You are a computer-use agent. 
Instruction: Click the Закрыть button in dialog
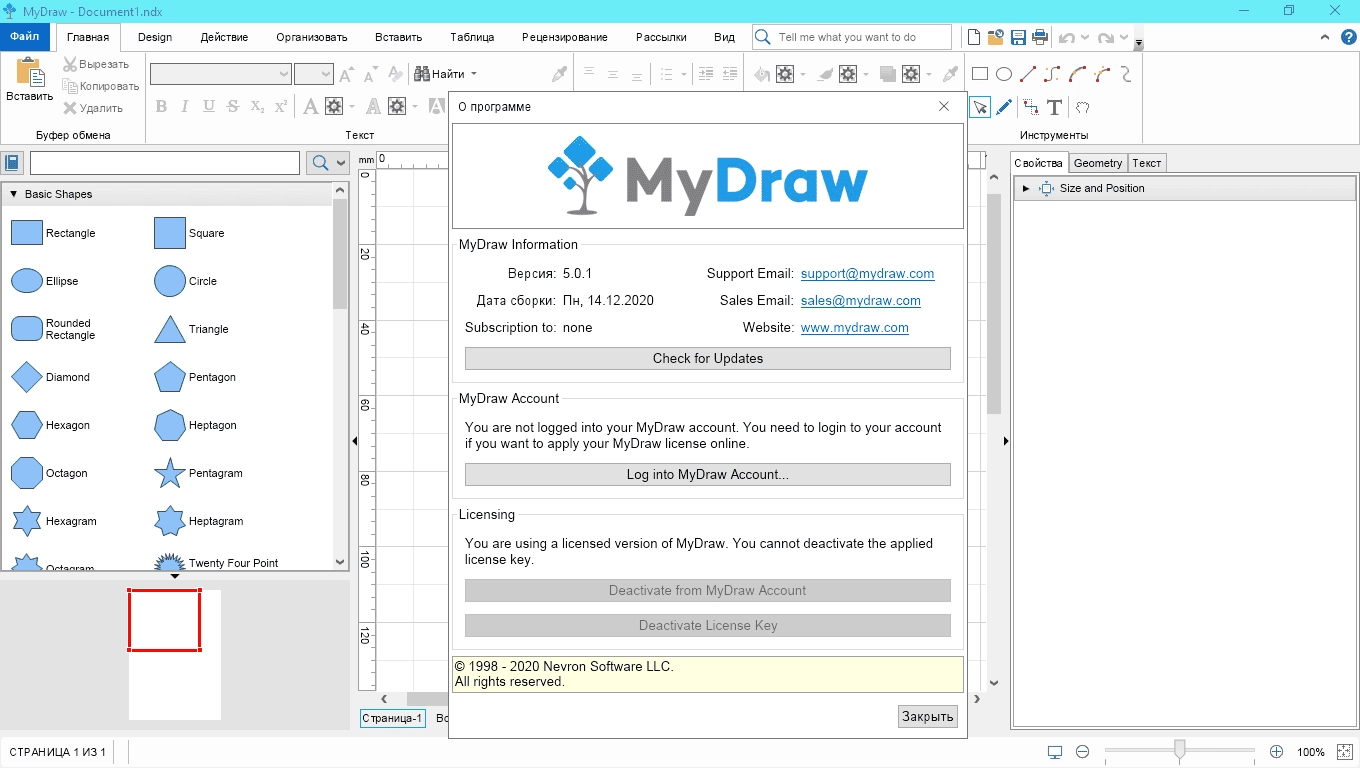928,716
